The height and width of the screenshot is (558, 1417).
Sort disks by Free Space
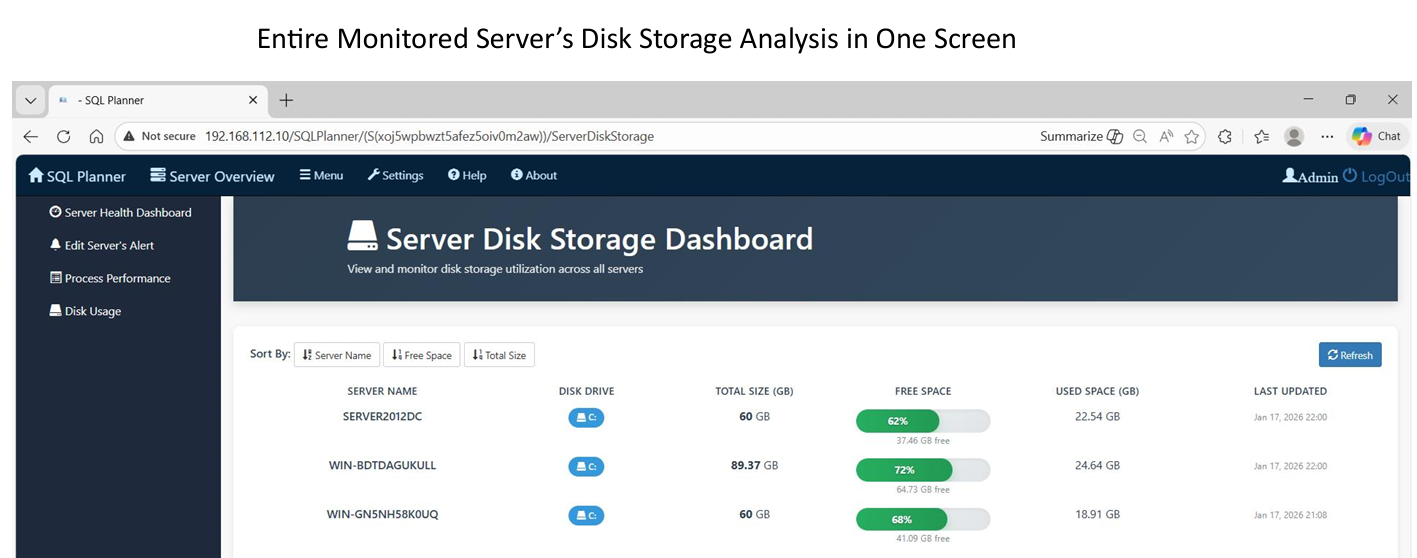421,355
